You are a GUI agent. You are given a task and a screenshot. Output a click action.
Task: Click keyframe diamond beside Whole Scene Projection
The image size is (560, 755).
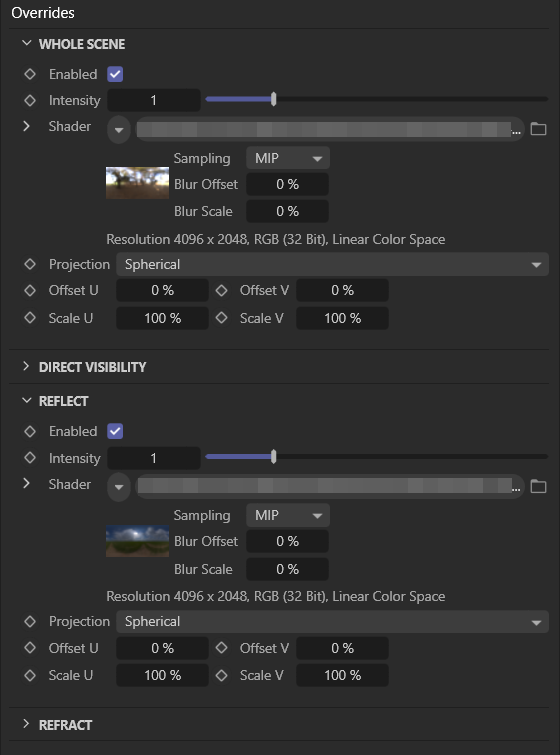pyautogui.click(x=30, y=264)
